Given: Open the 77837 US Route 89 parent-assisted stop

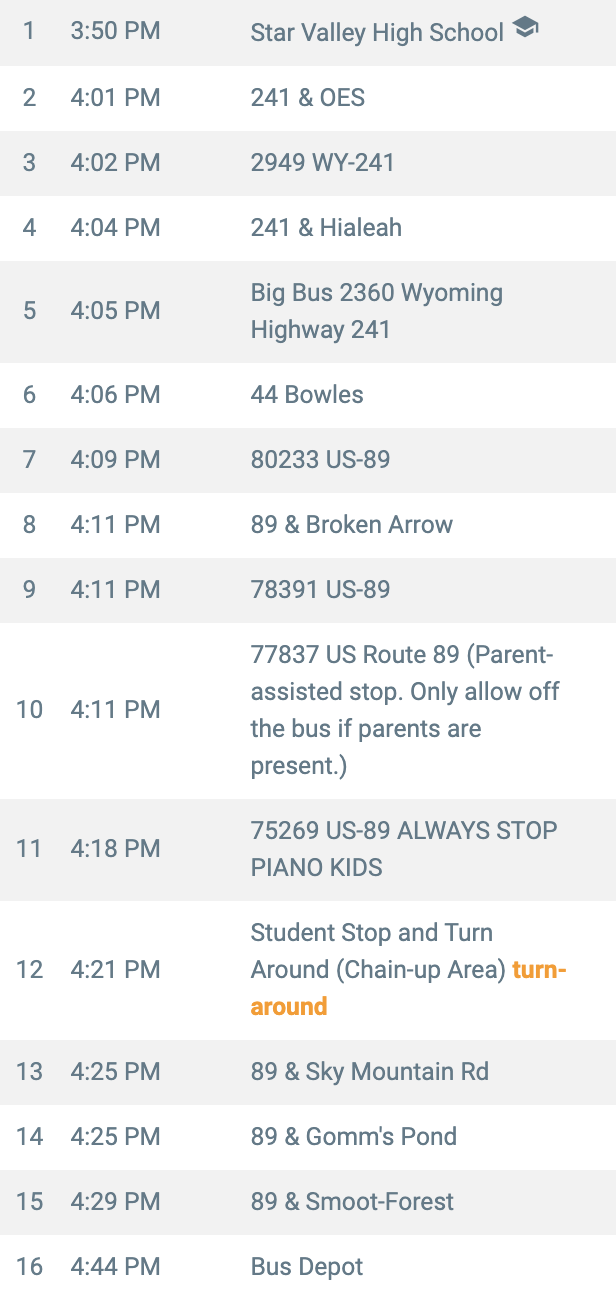Looking at the screenshot, I should tap(404, 710).
